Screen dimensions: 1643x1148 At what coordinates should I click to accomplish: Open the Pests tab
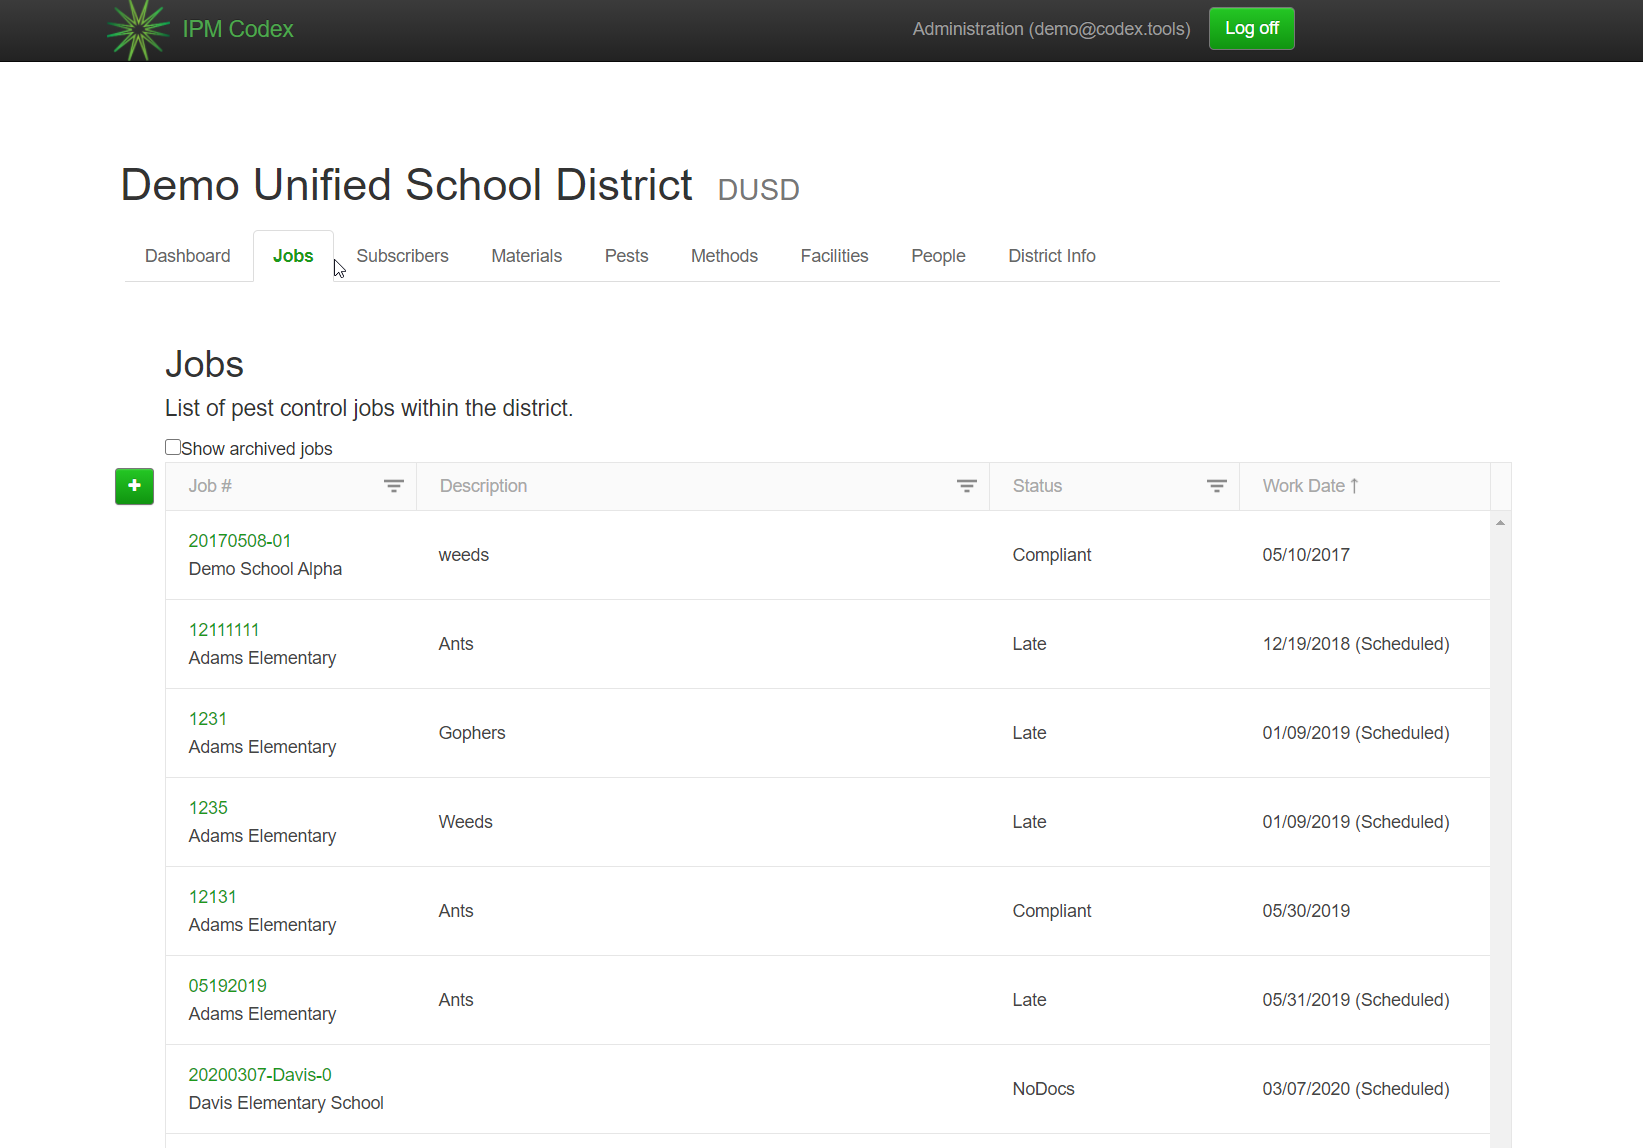[626, 256]
